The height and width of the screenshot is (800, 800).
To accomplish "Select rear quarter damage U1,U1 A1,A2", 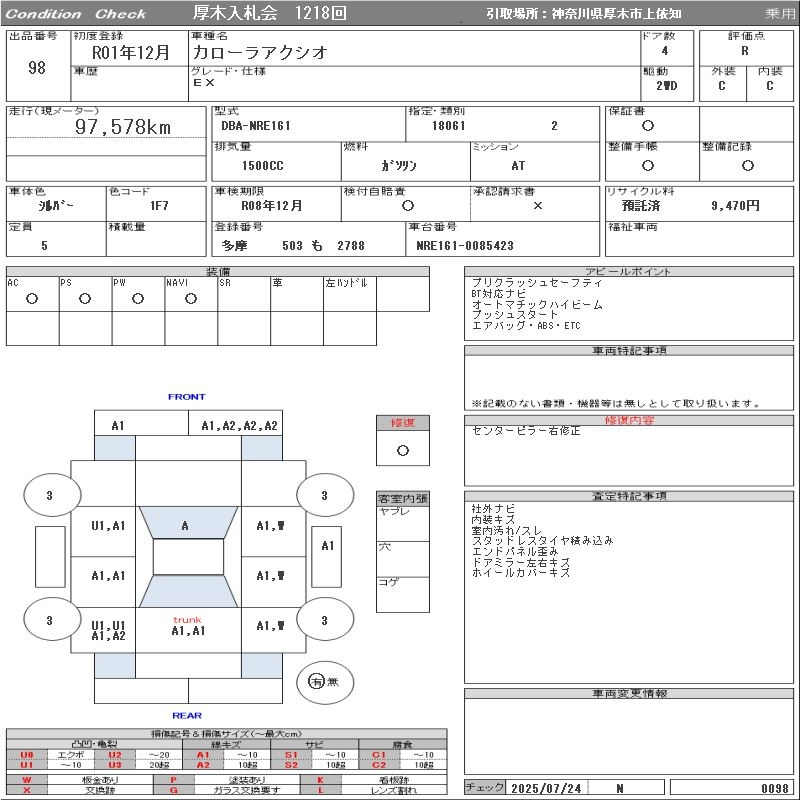I will point(108,631).
